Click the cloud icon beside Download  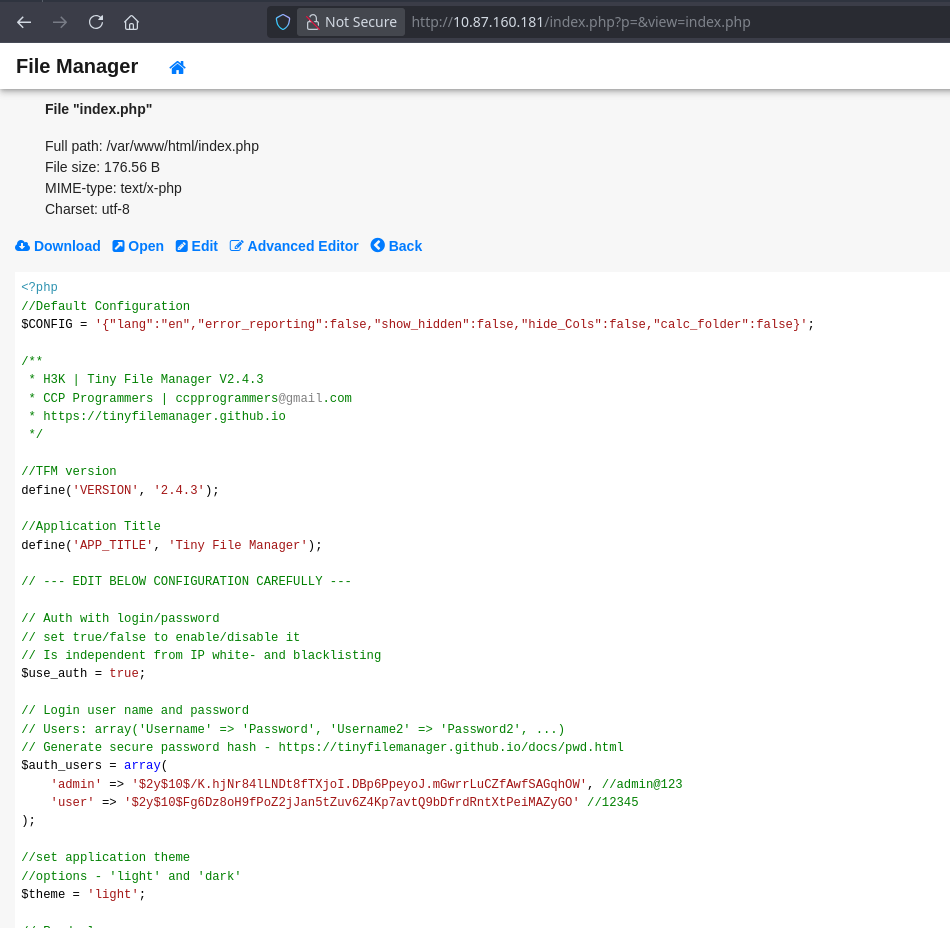(22, 246)
